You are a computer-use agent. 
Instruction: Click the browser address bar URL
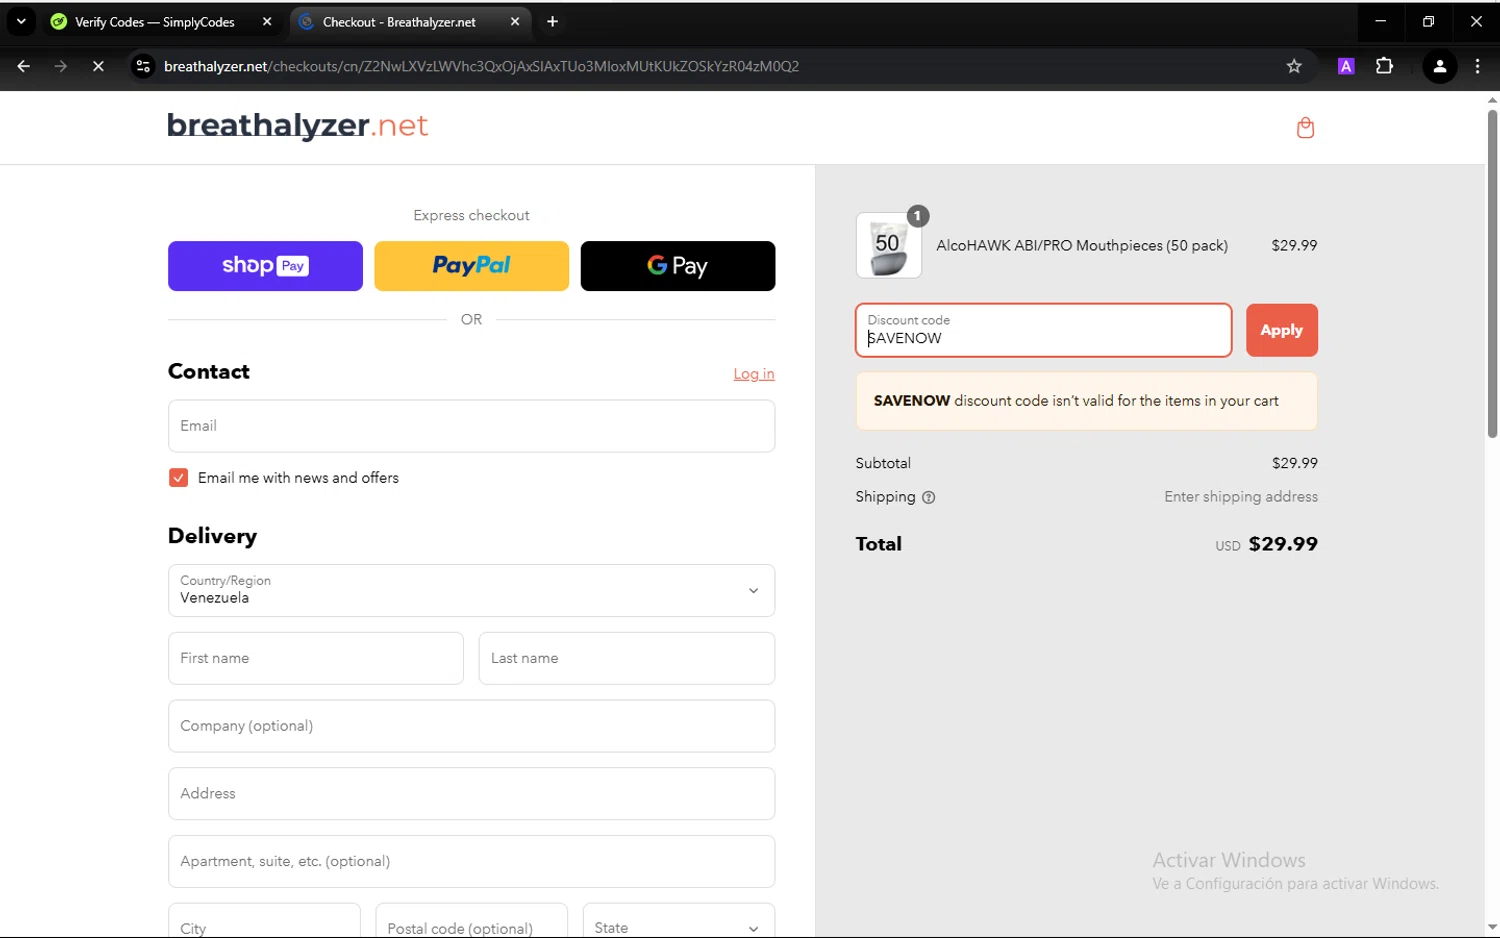[x=481, y=66]
